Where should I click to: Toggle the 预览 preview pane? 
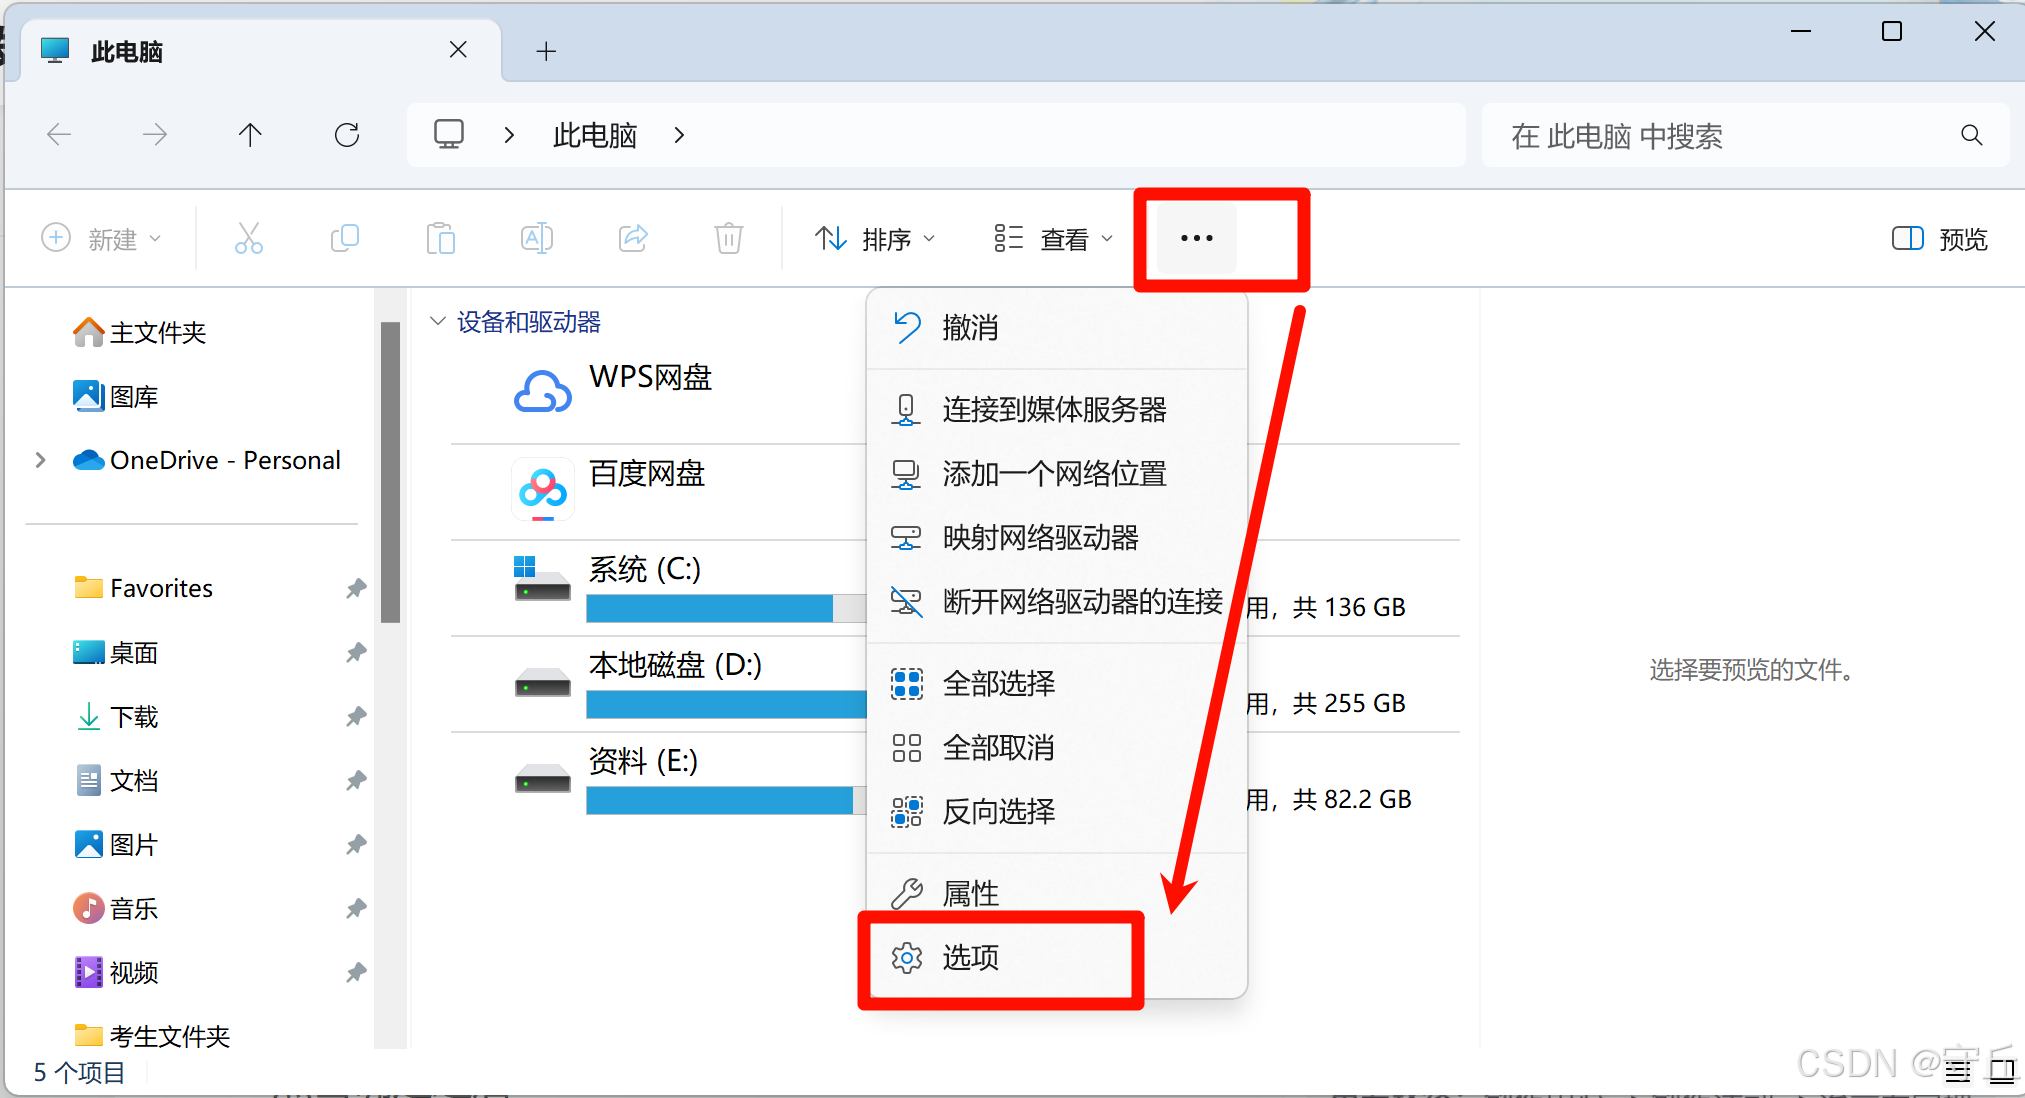pos(1936,238)
